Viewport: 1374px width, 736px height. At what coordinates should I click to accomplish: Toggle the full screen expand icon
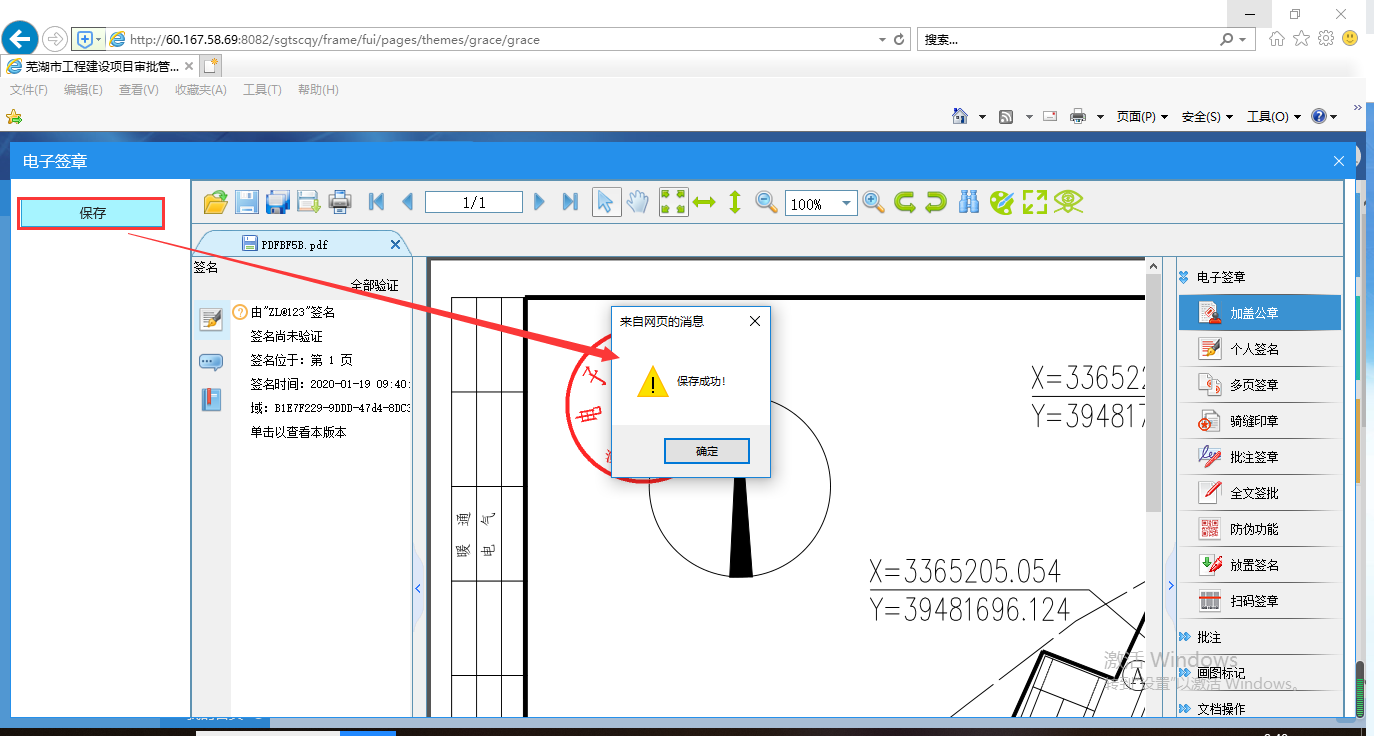point(1034,202)
